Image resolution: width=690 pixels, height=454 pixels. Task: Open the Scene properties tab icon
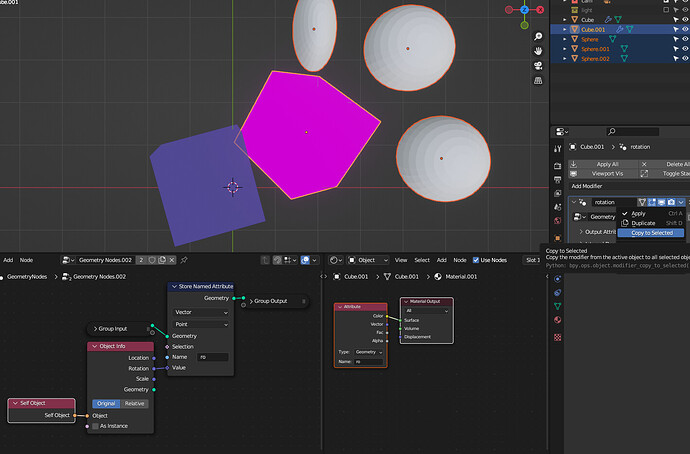(x=558, y=207)
